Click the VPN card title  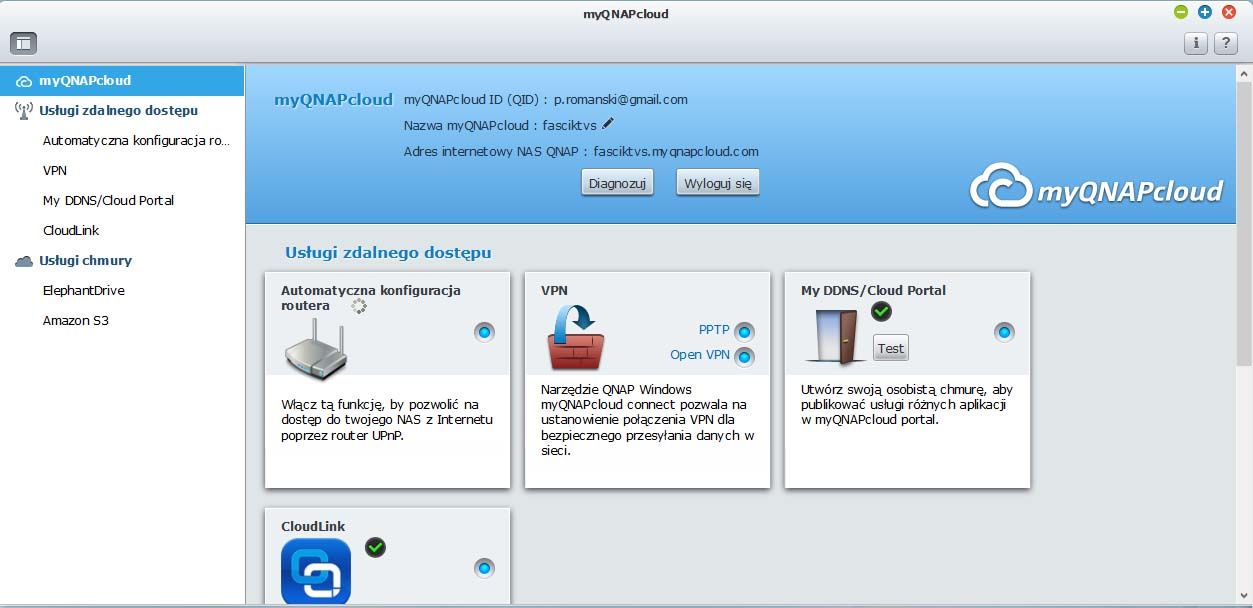[x=554, y=291]
